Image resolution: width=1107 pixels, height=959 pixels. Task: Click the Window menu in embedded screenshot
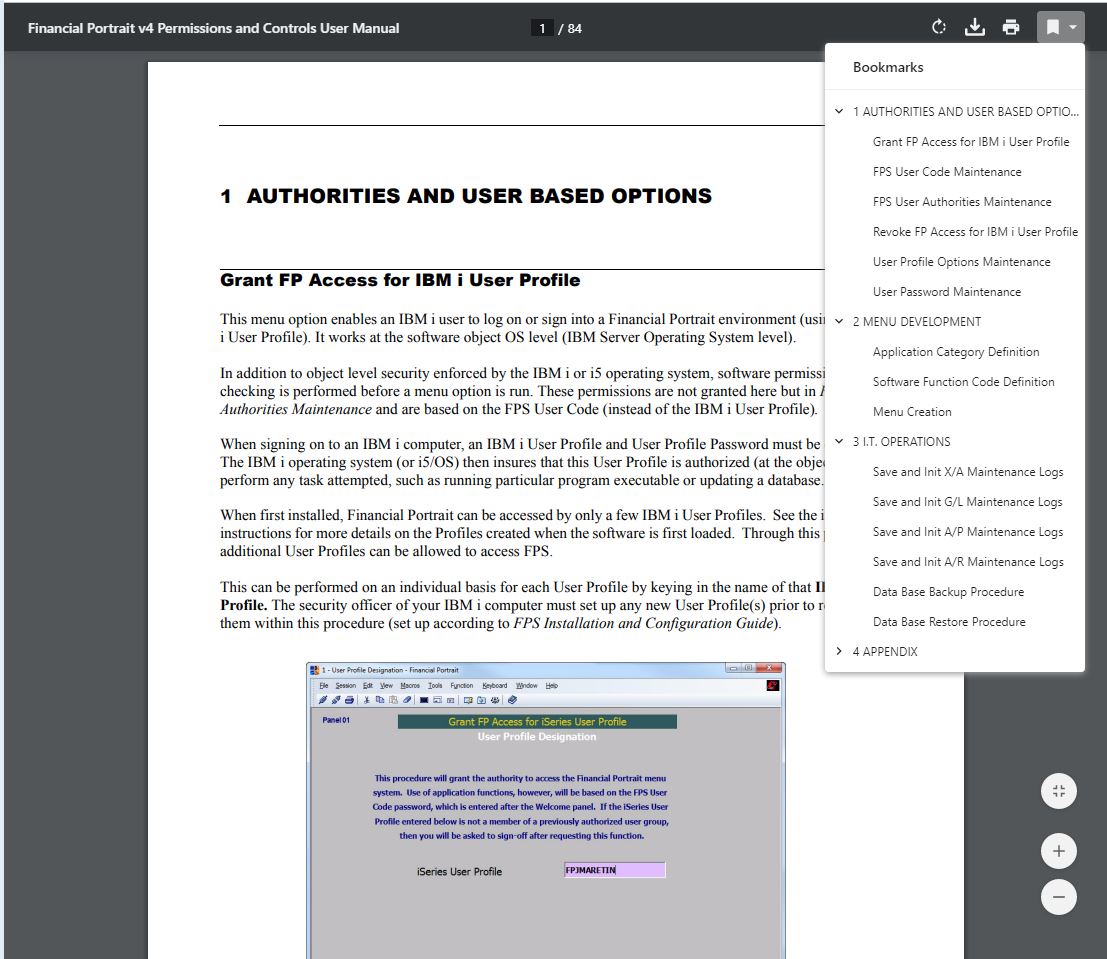click(x=526, y=685)
